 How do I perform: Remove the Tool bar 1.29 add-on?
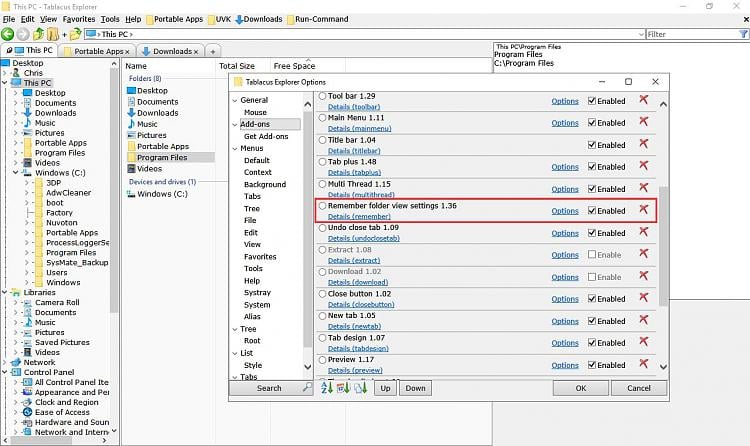point(644,100)
